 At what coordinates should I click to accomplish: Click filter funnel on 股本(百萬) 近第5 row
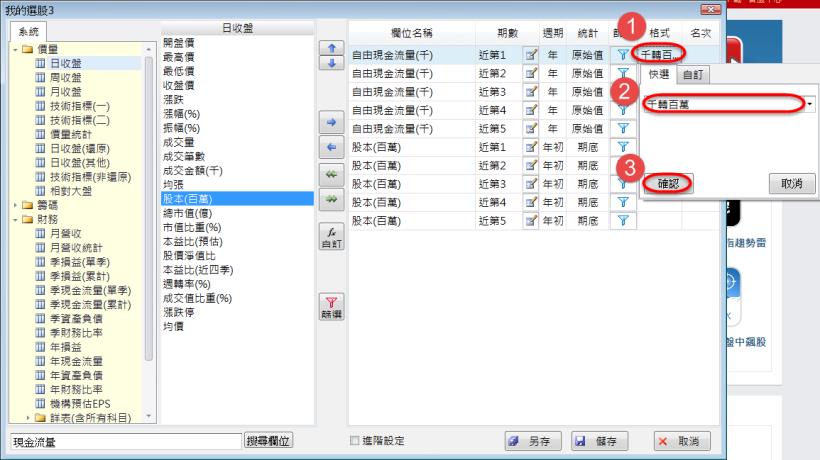[623, 221]
